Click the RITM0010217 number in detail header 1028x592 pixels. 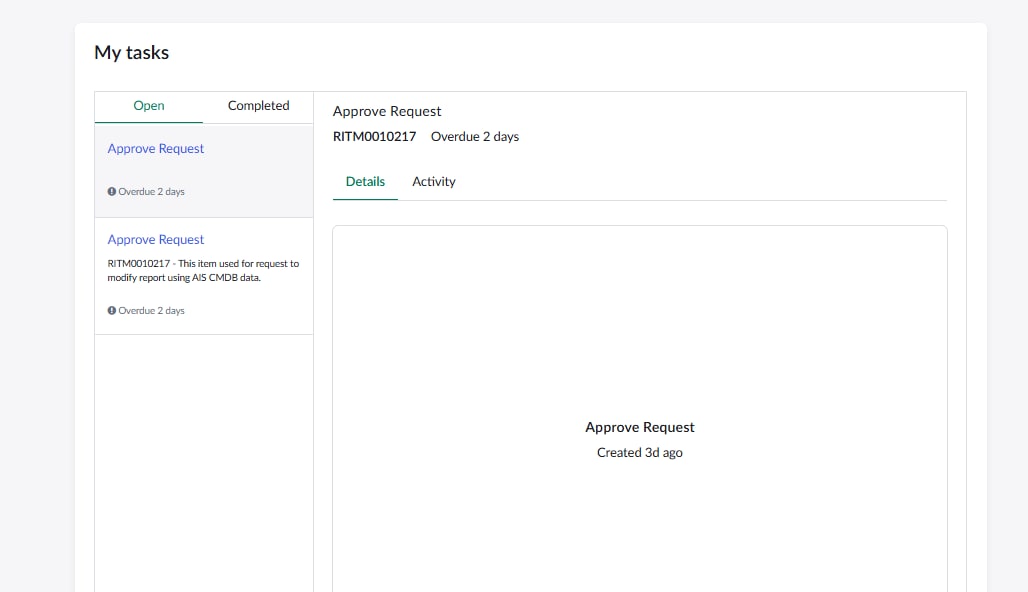click(374, 137)
